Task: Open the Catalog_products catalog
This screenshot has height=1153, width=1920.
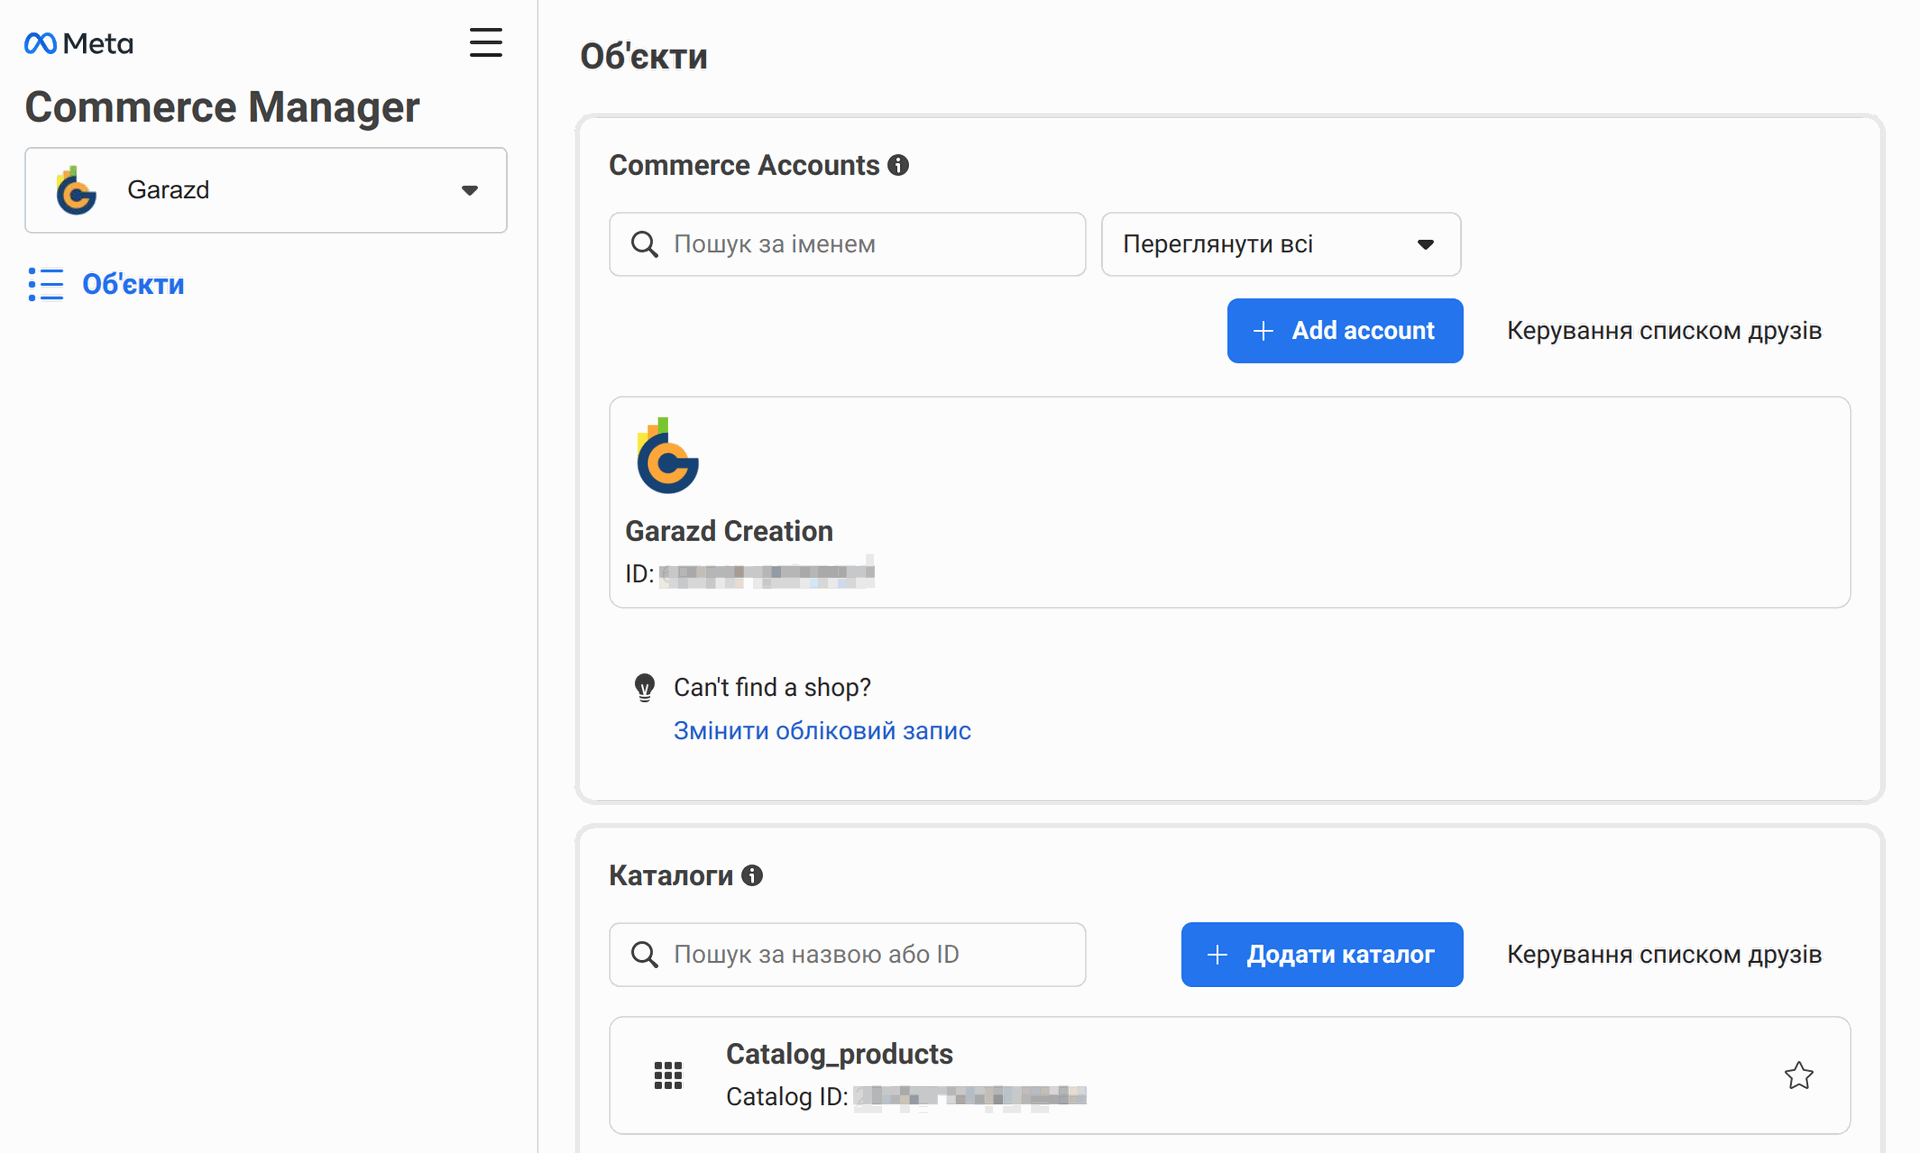Action: [x=1230, y=1076]
